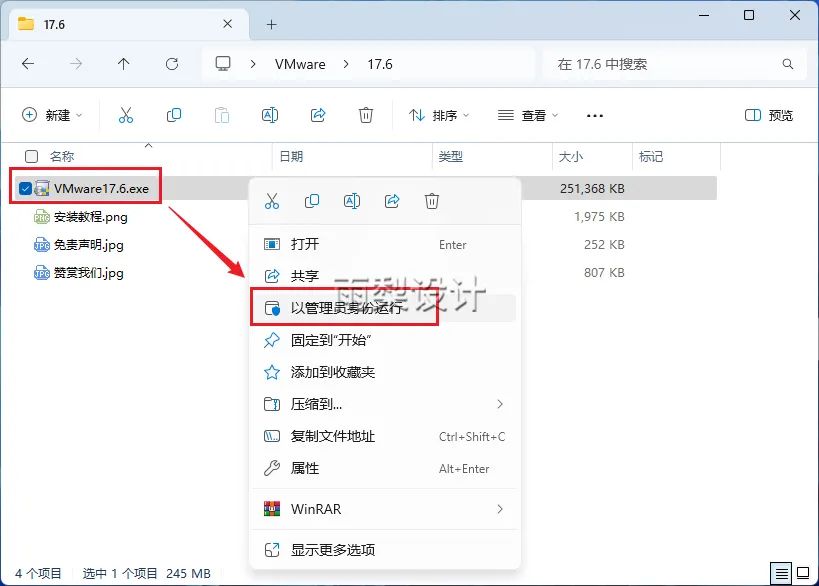Screen dimensions: 819x586
Task: Click Share icon in context menu top row
Action: [392, 201]
